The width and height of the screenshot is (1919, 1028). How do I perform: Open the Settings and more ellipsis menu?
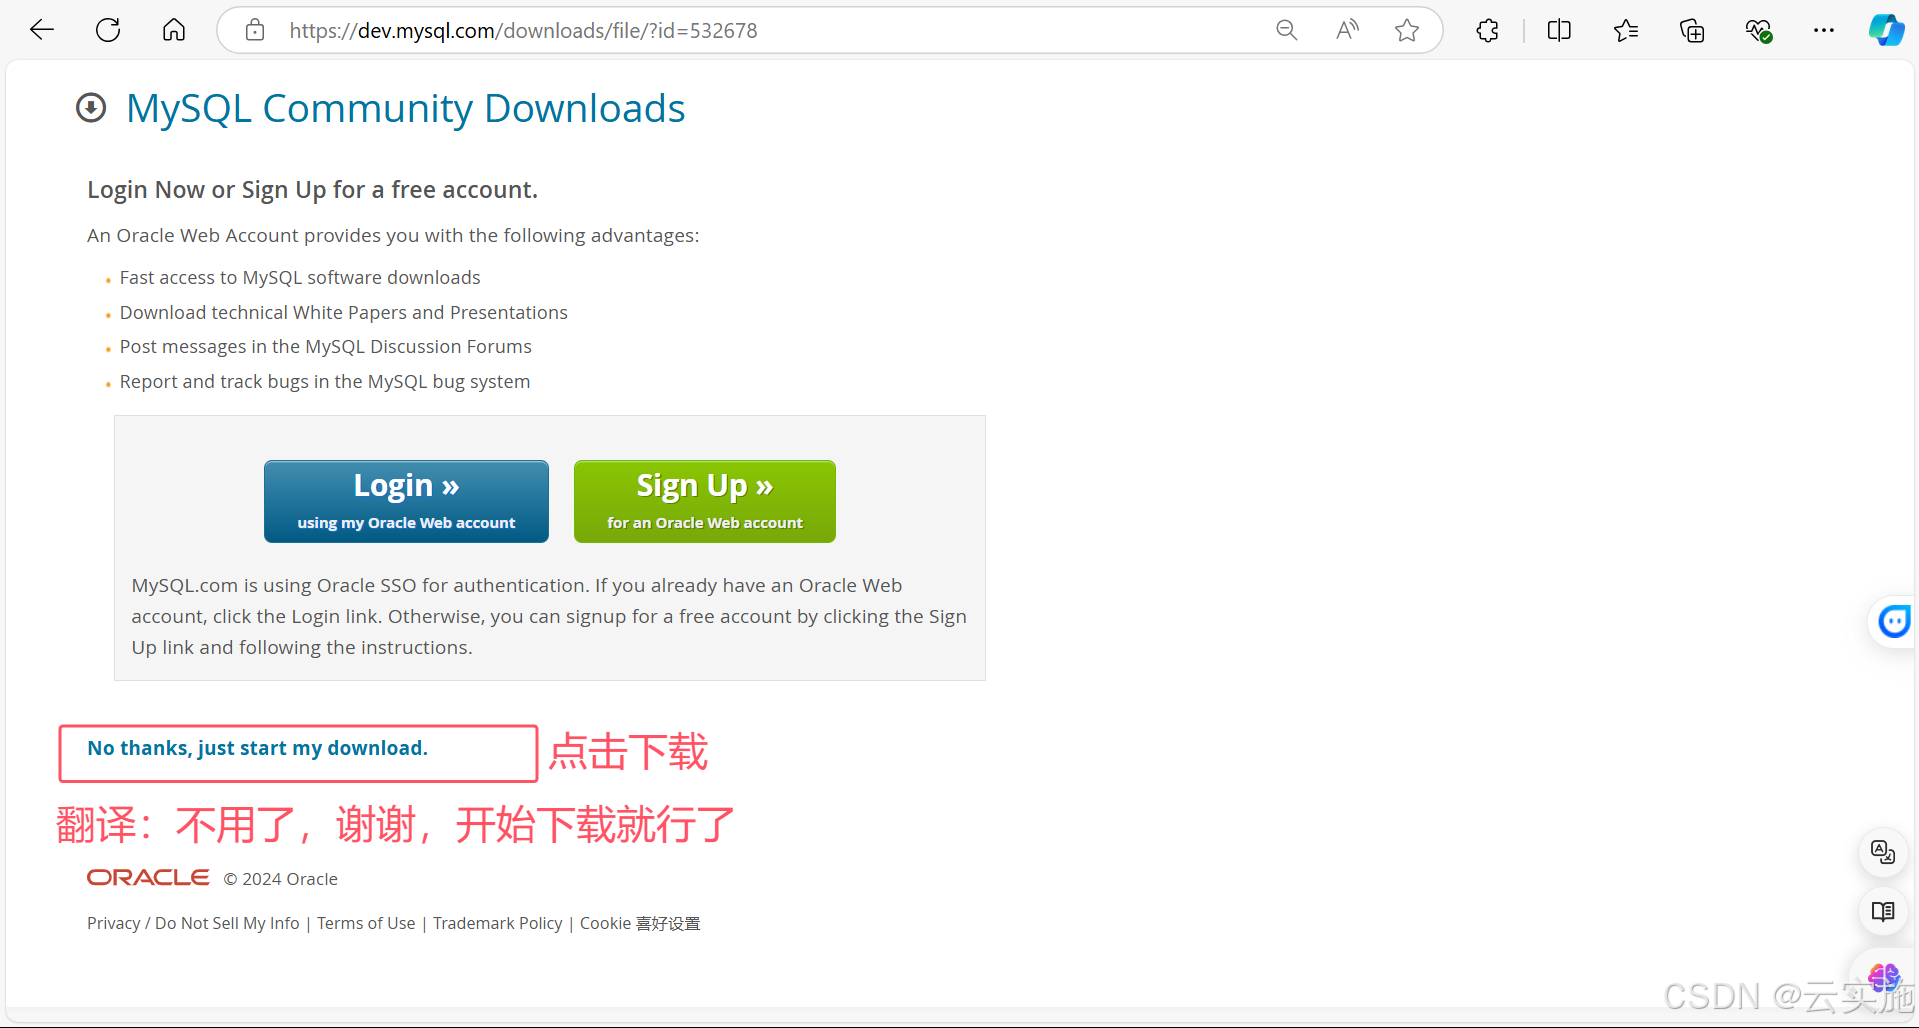coord(1824,30)
